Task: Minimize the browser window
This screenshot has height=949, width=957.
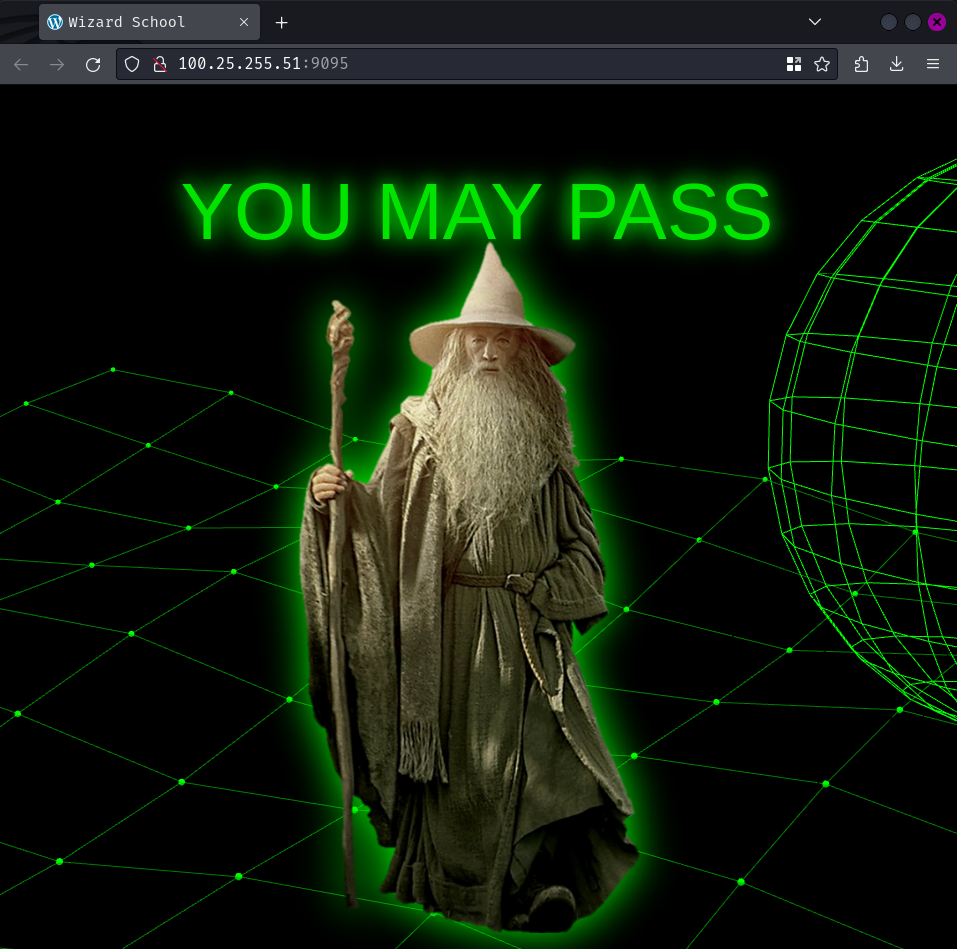Action: point(889,22)
